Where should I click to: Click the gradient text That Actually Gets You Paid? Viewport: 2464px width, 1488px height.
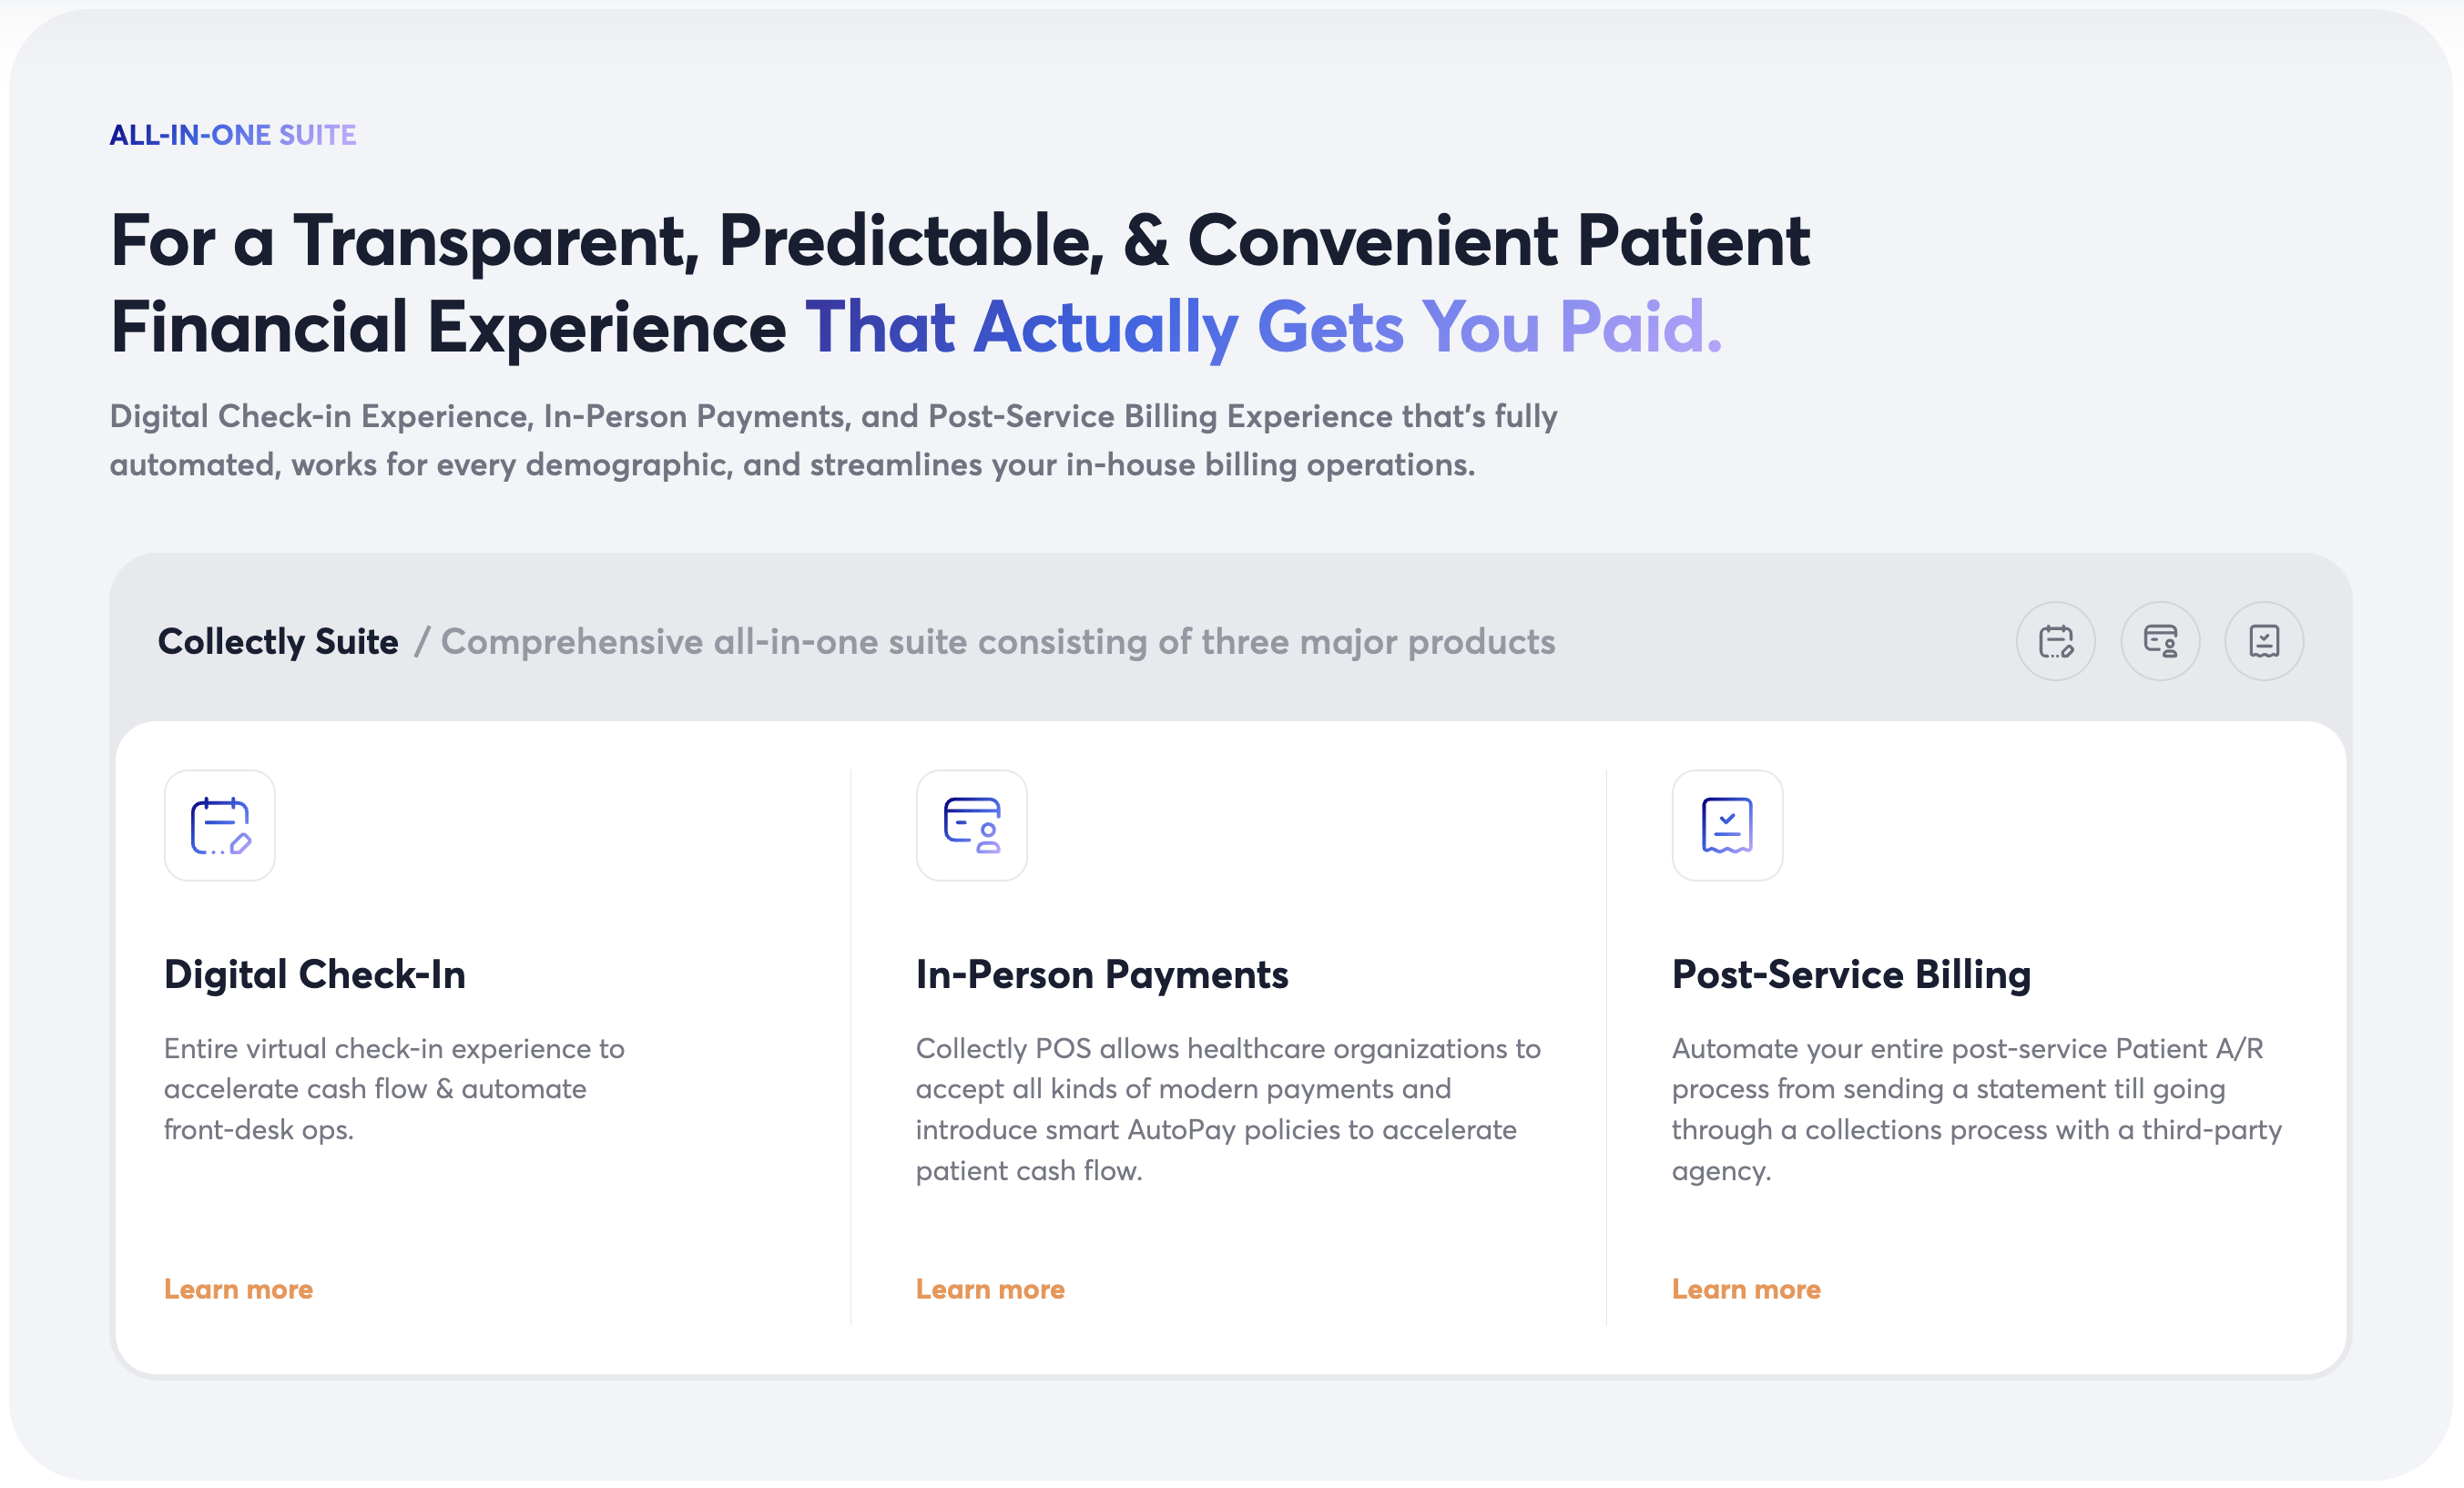click(x=1264, y=327)
